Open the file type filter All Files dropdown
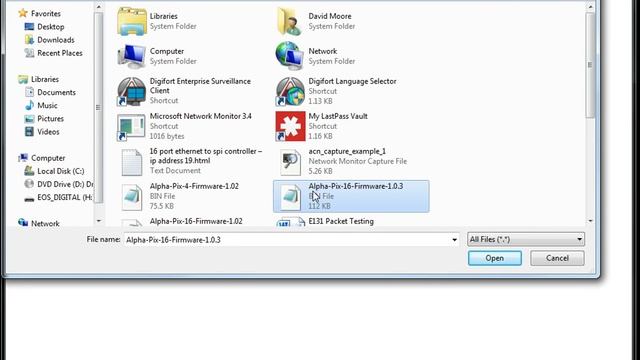 (526, 239)
